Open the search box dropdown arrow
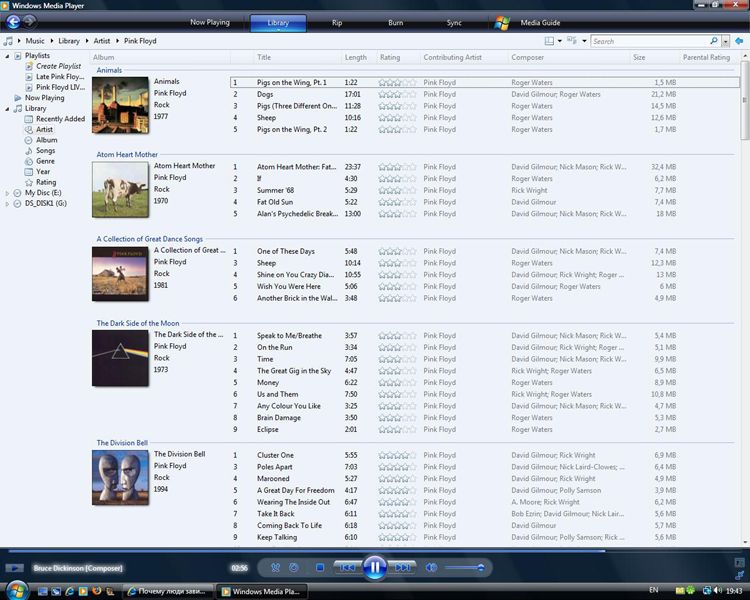 [x=726, y=41]
